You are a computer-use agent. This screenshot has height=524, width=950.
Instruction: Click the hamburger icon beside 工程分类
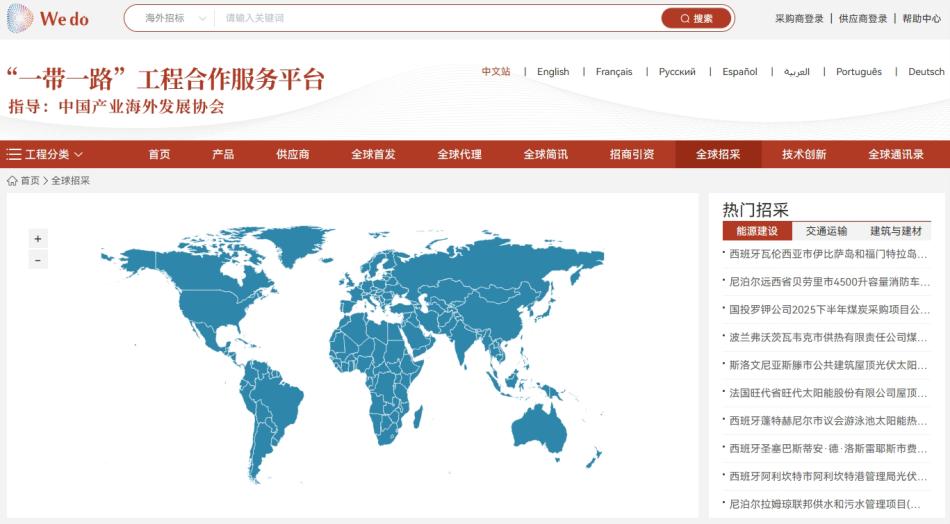coord(13,154)
